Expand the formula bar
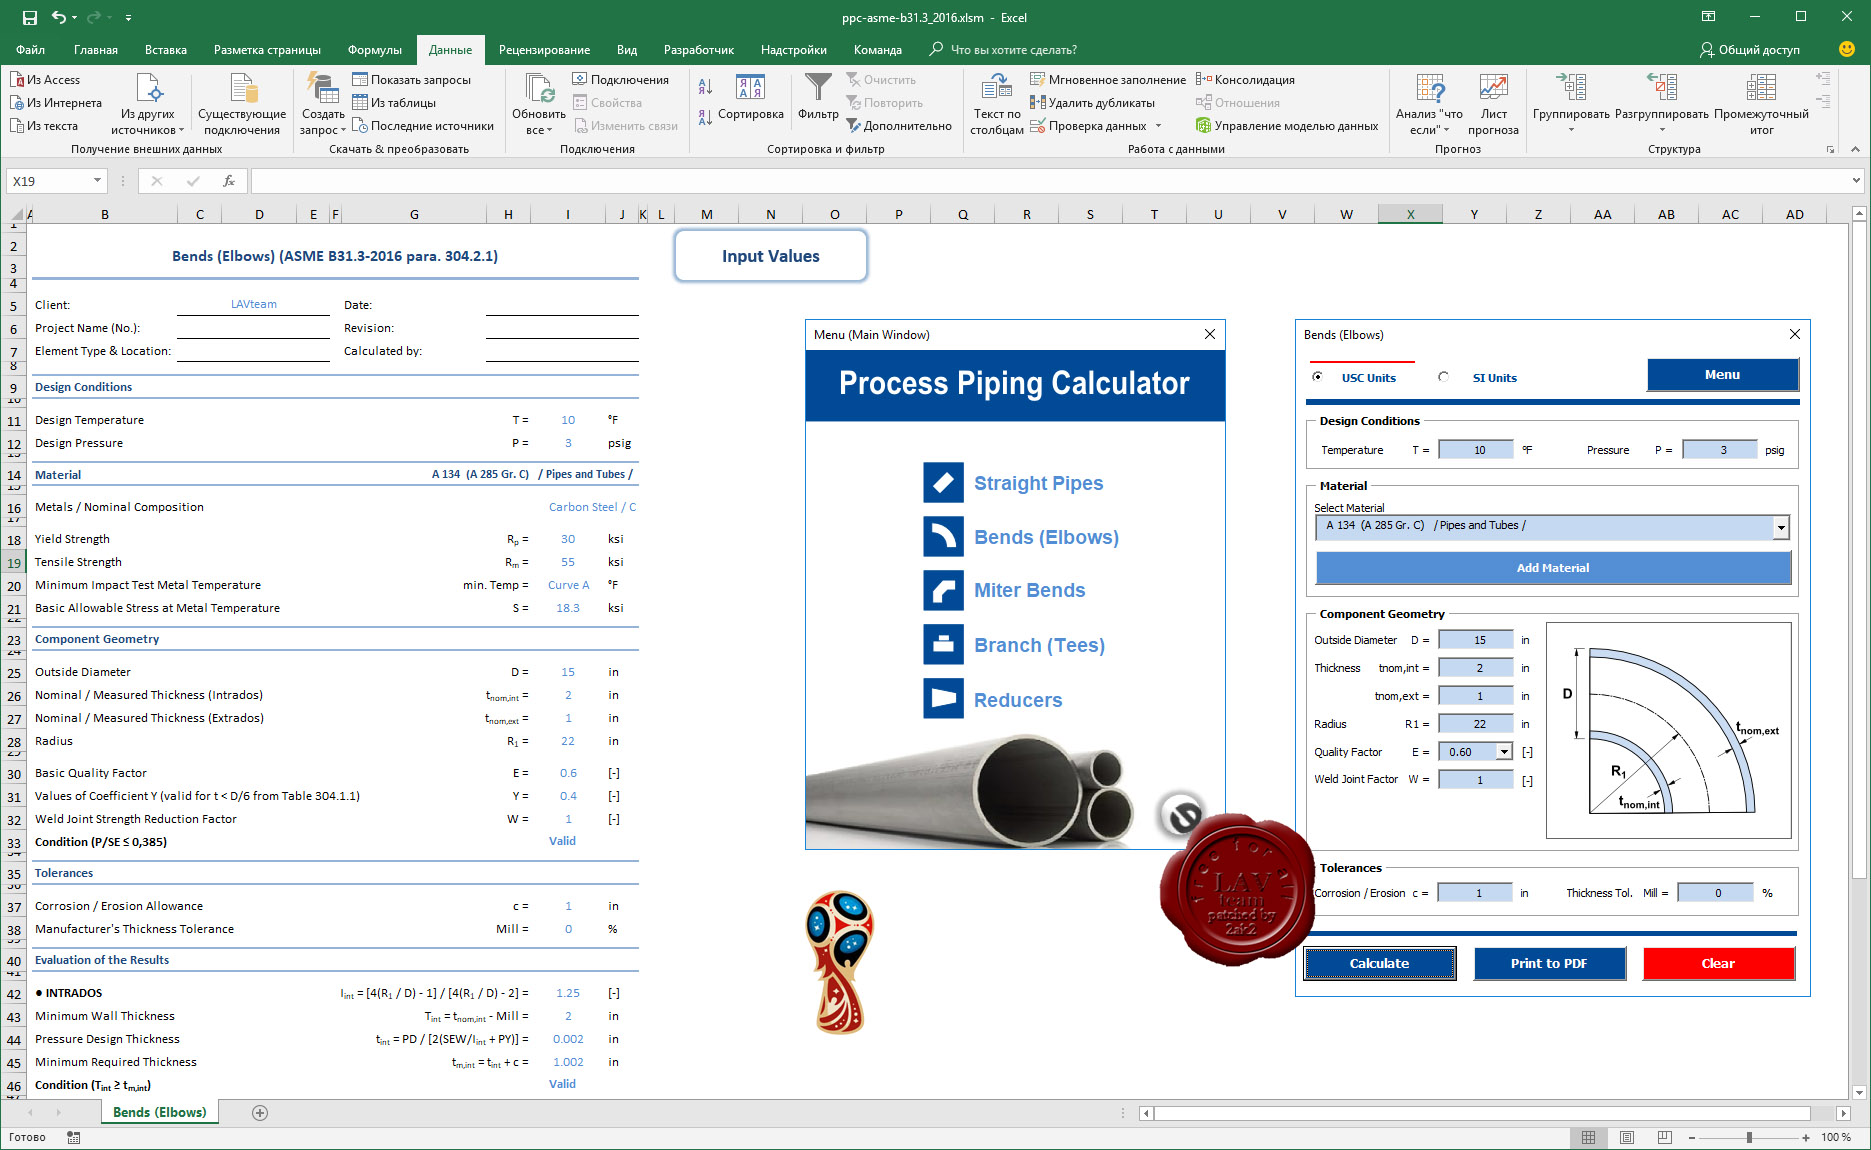The image size is (1871, 1150). (x=1856, y=181)
